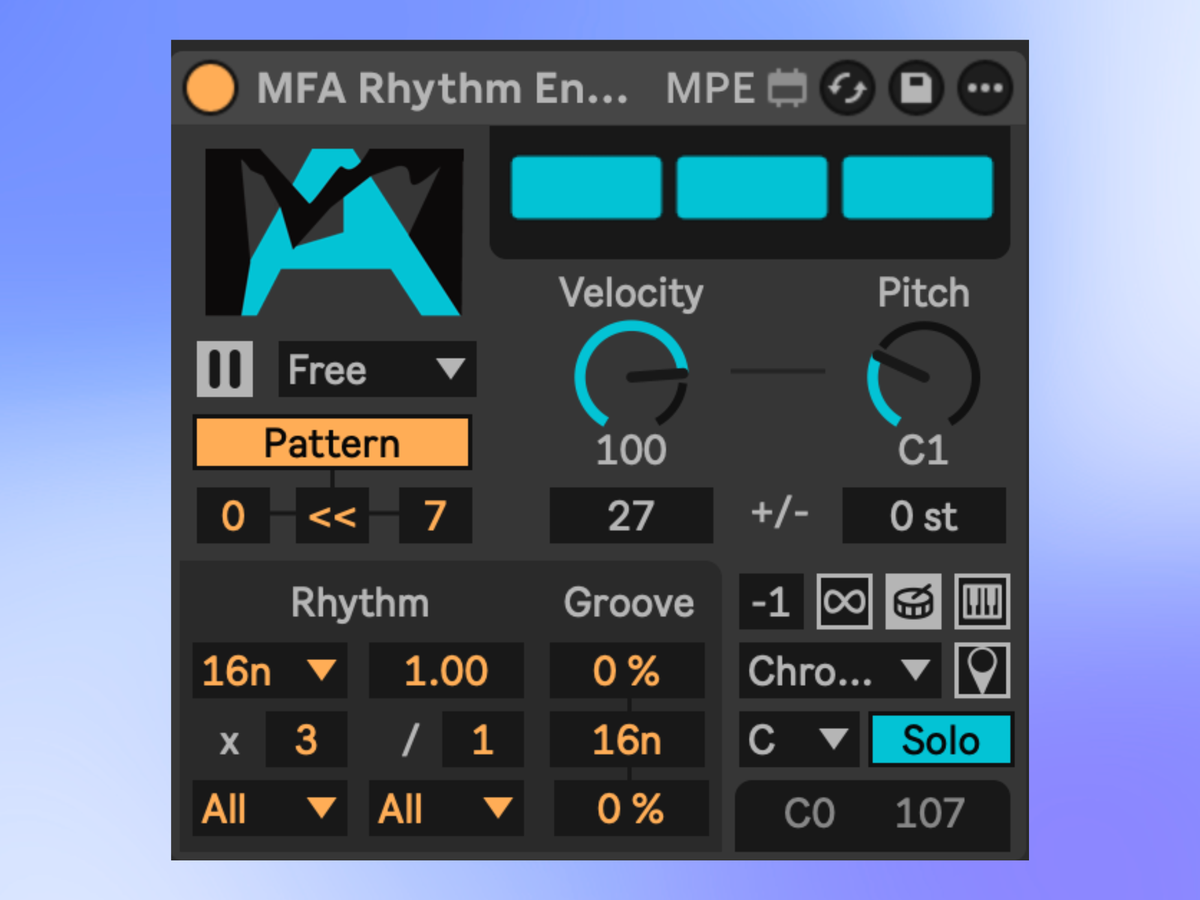Toggle the pause button
Screen dimensions: 1200x900
(x=224, y=369)
